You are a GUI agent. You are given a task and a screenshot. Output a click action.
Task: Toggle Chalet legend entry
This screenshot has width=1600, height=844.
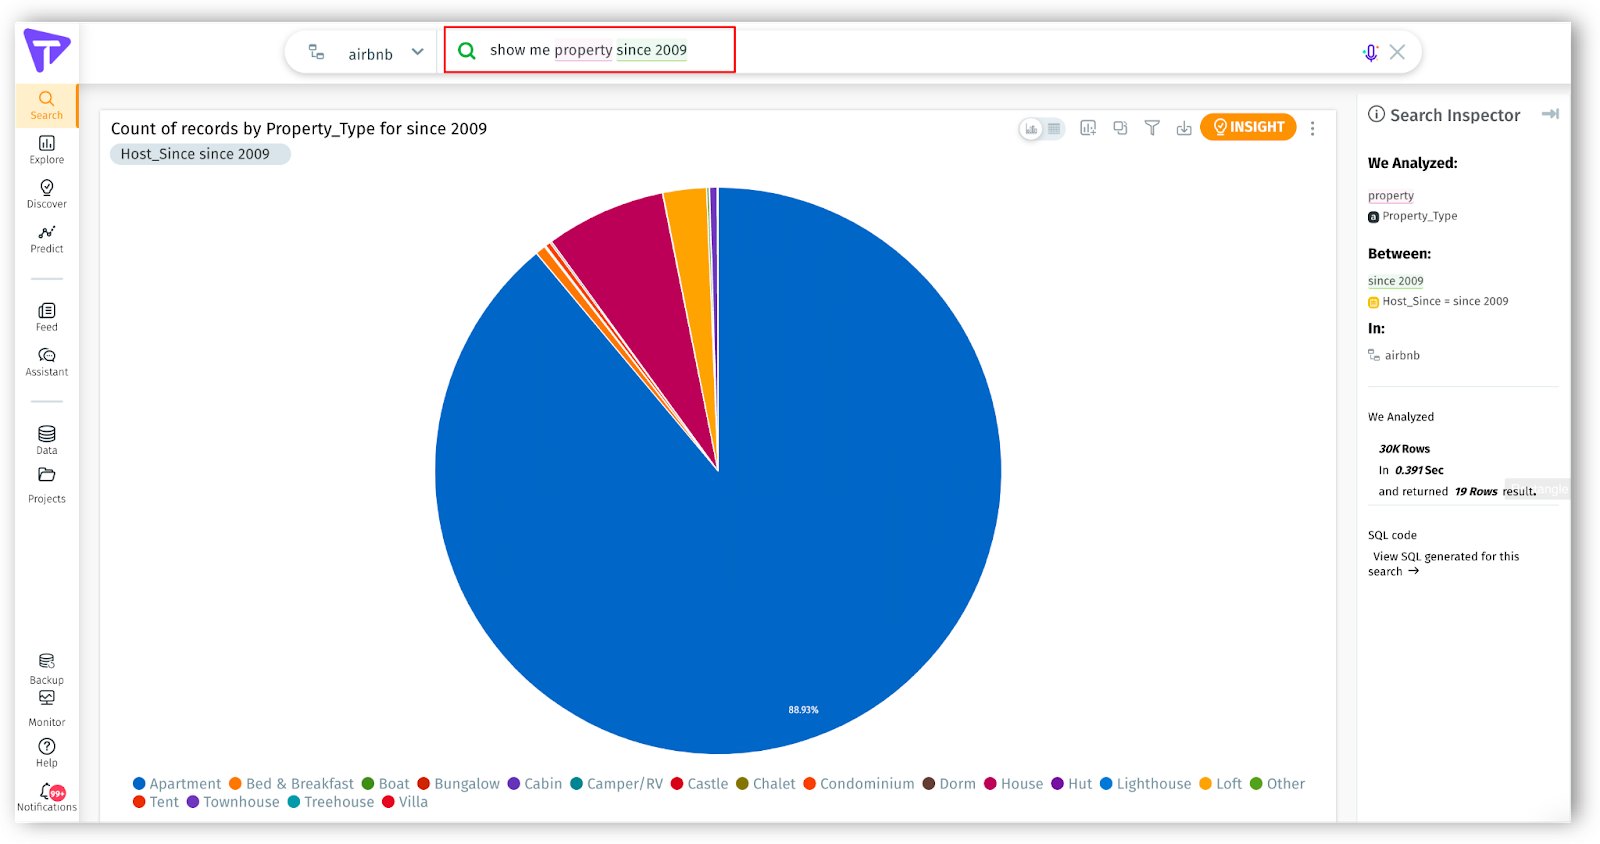[766, 784]
